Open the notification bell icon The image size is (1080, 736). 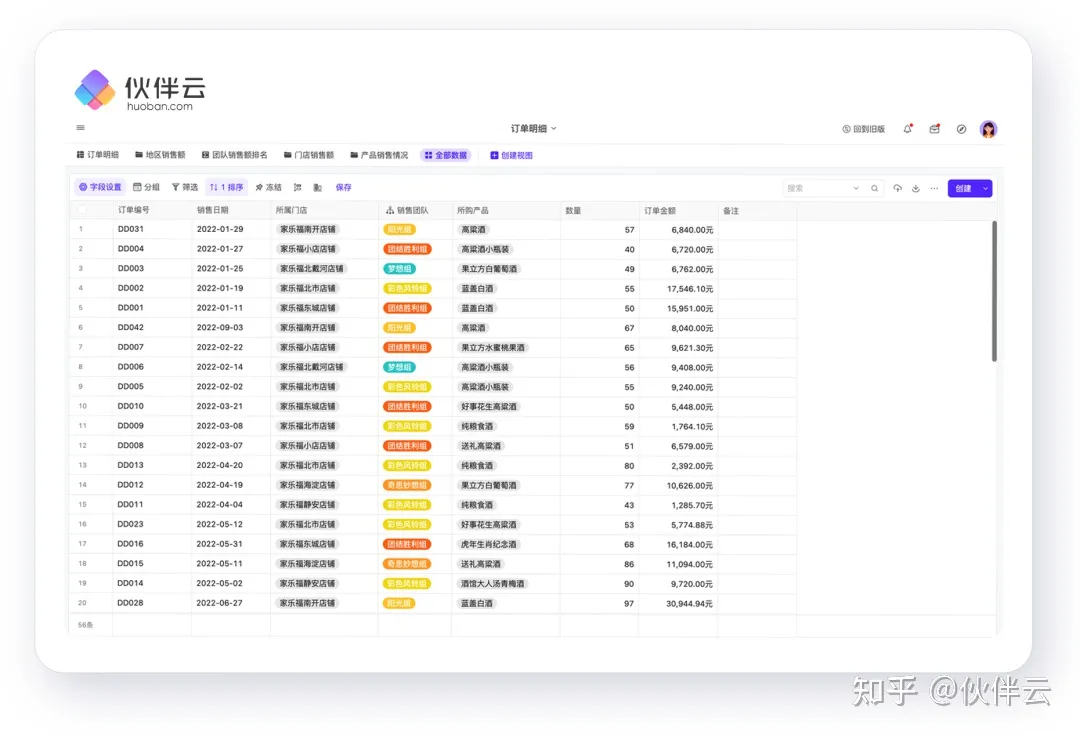point(908,129)
